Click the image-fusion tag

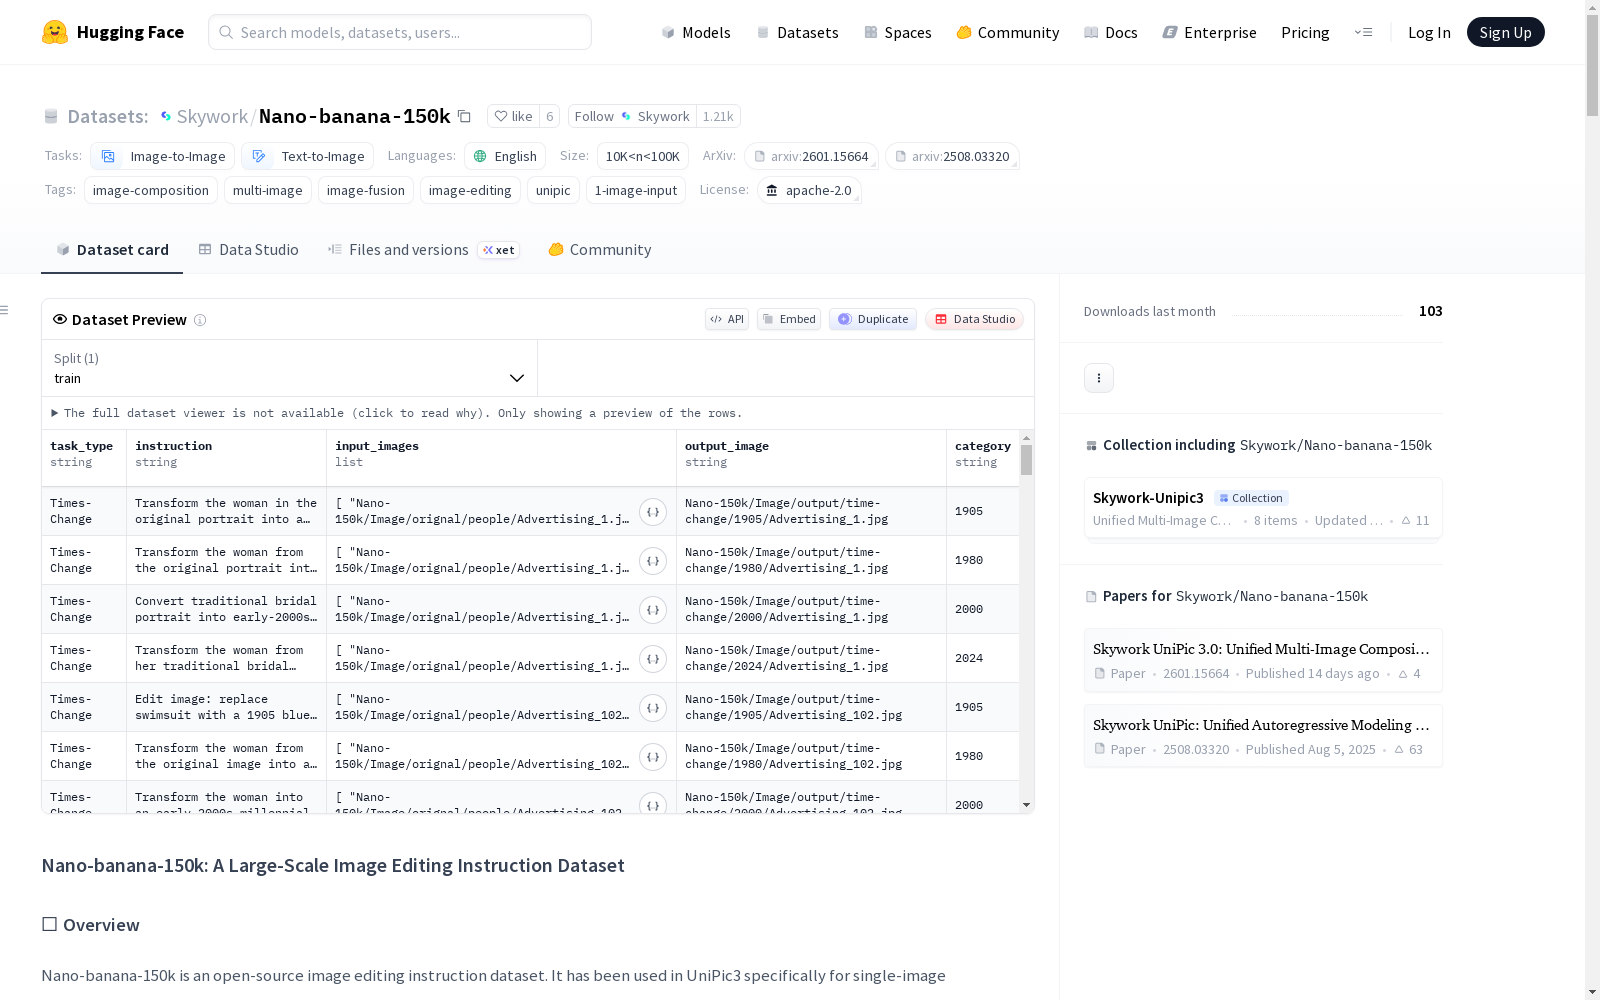pyautogui.click(x=366, y=190)
